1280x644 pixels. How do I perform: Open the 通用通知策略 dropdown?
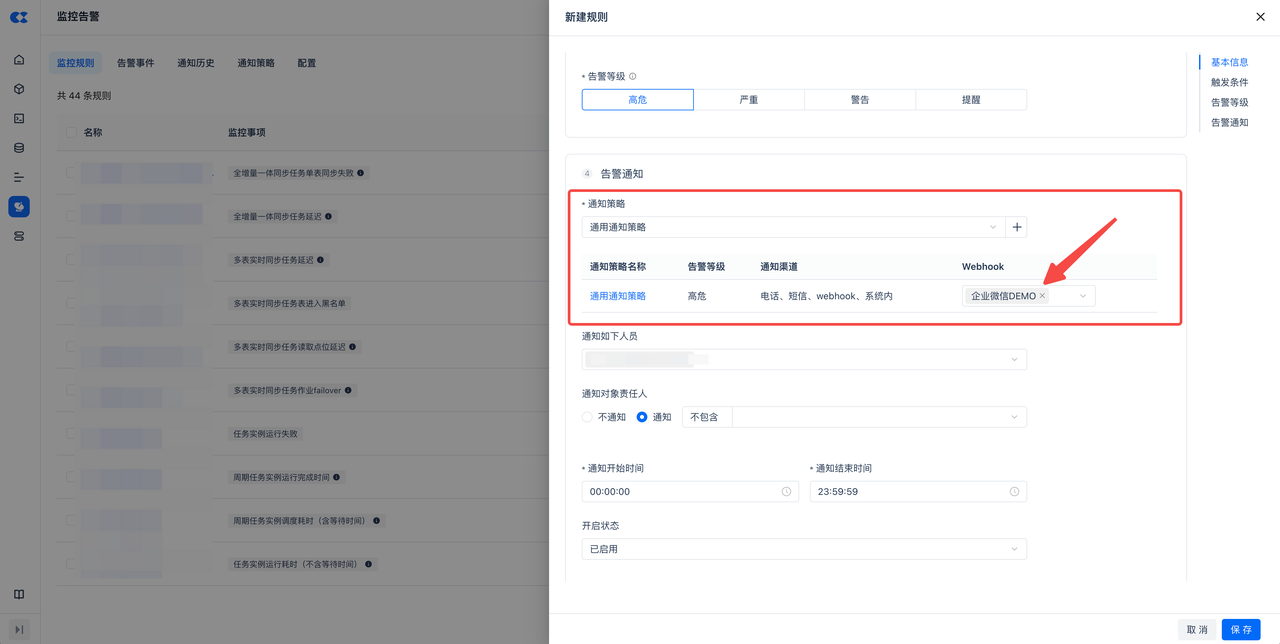point(792,227)
